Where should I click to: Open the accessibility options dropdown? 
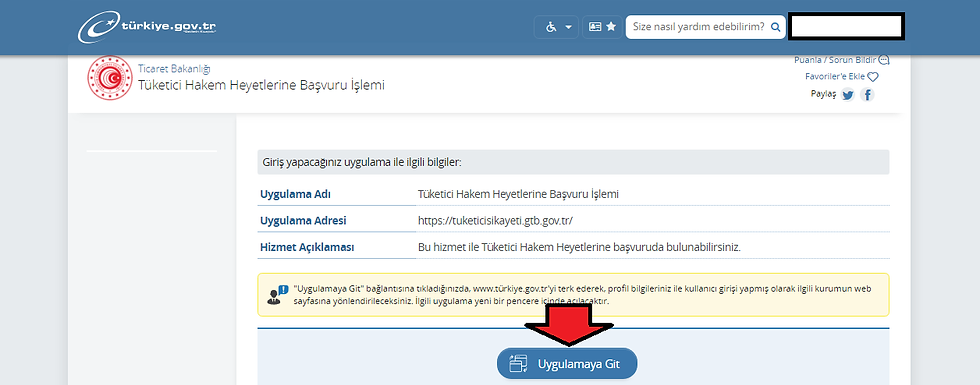click(x=556, y=27)
